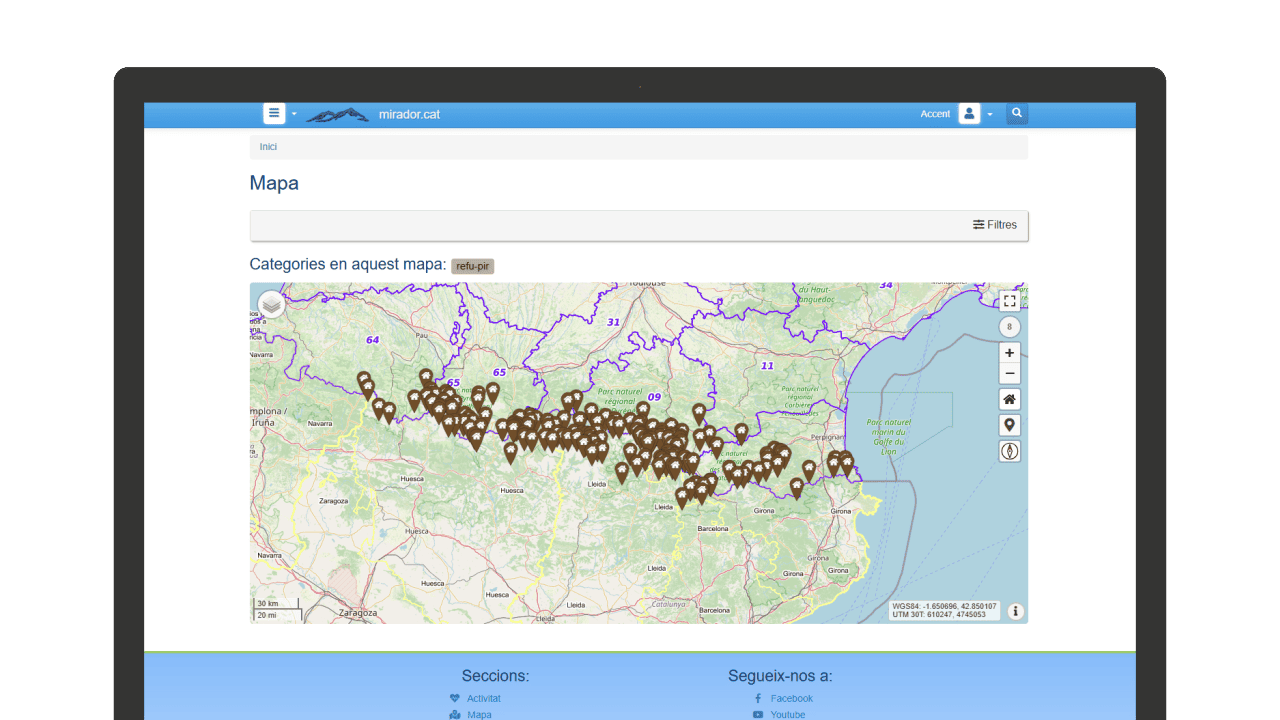Toggle fullscreen map view
Image resolution: width=1280 pixels, height=720 pixels.
pyautogui.click(x=1009, y=301)
